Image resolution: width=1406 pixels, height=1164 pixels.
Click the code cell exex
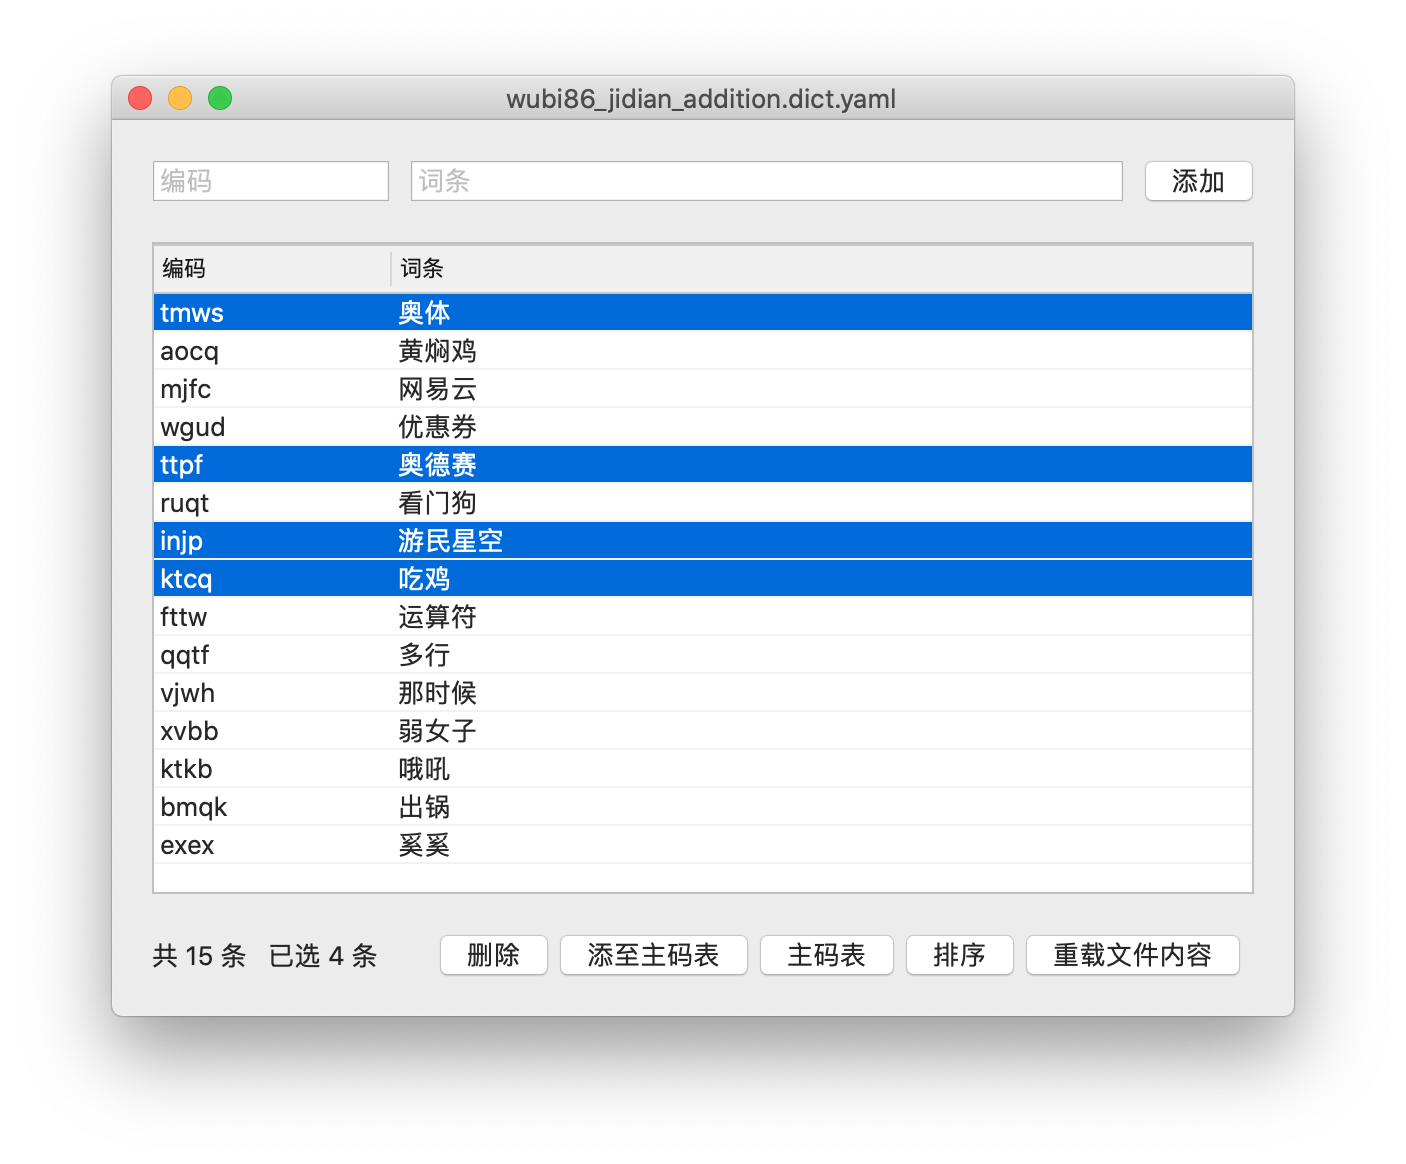tap(187, 846)
